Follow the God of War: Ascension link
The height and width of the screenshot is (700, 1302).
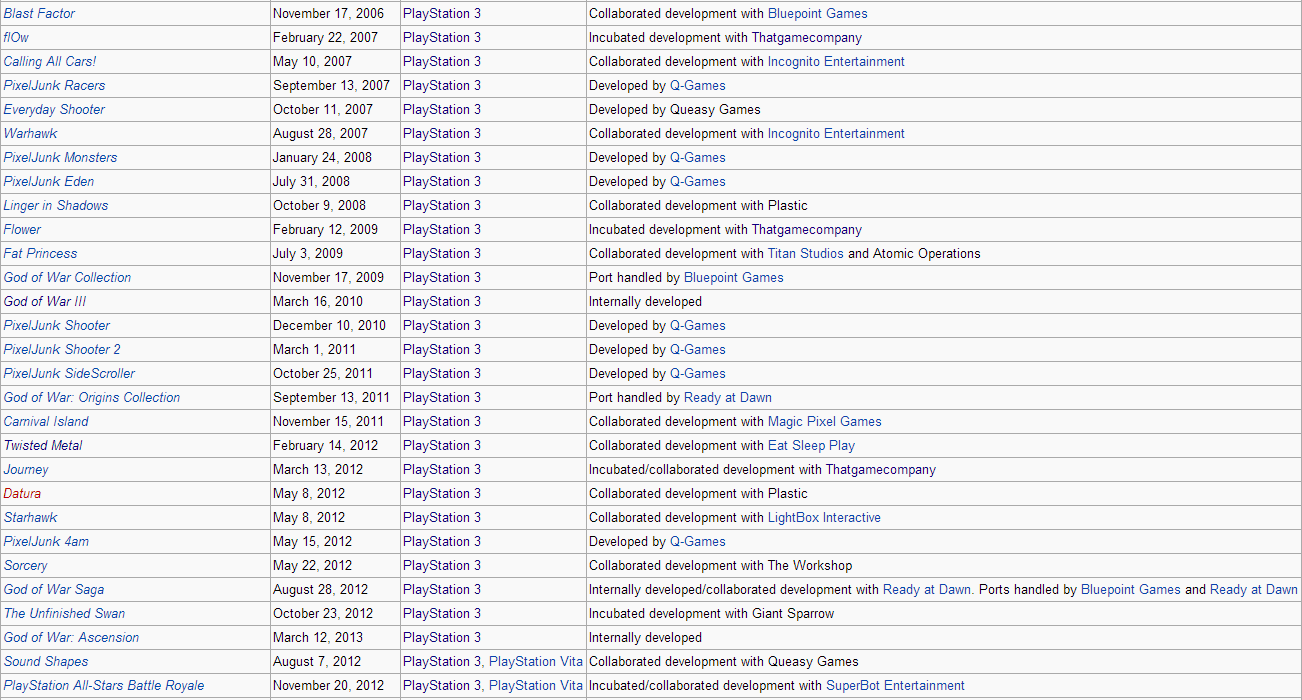pos(71,637)
